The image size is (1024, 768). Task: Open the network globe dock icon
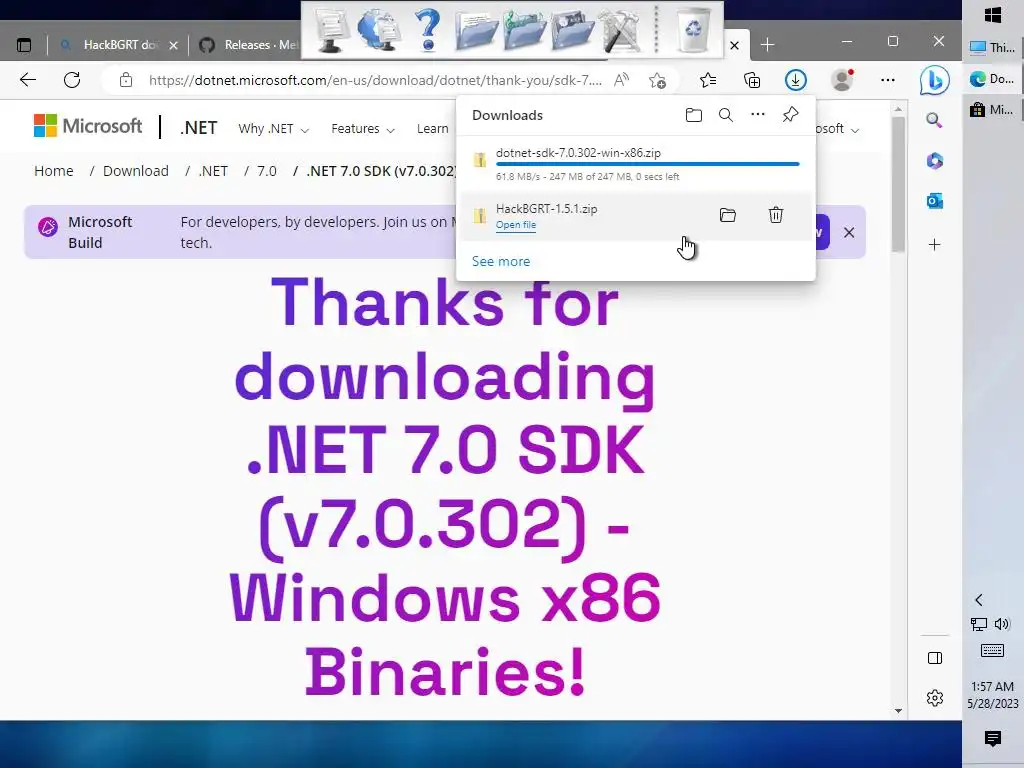379,29
